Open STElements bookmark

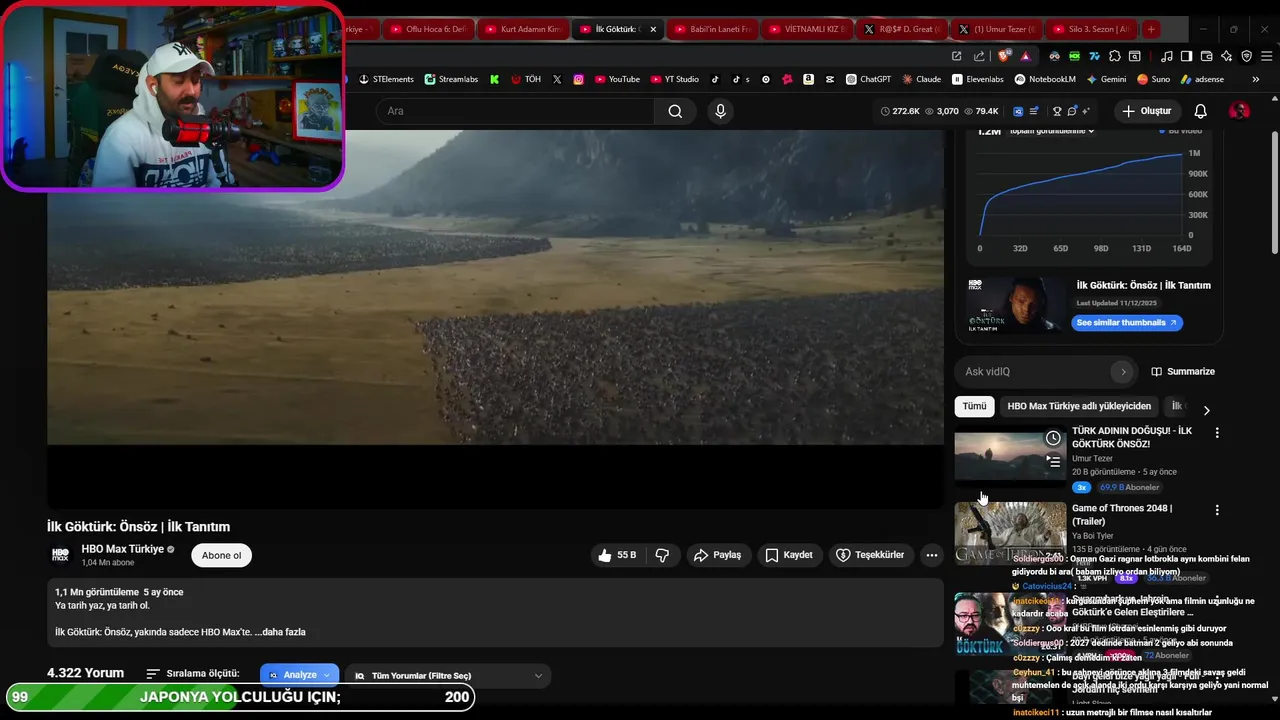coord(386,79)
